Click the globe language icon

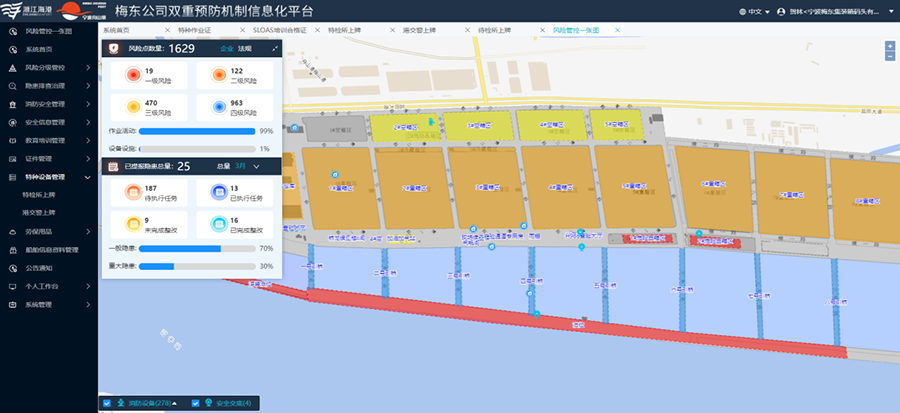click(x=743, y=11)
